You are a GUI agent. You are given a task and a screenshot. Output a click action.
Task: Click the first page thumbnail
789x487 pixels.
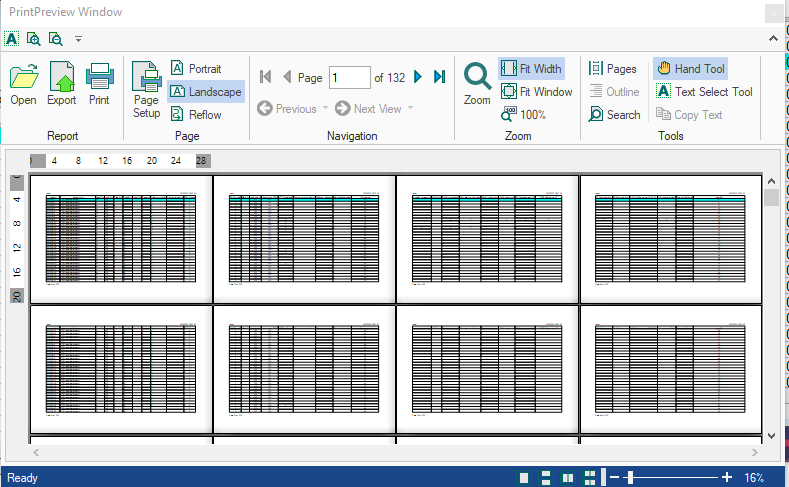(x=121, y=239)
